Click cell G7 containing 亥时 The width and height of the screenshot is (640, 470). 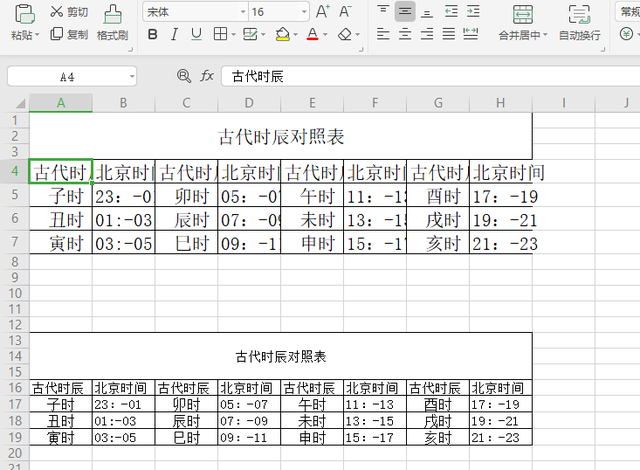(x=438, y=243)
